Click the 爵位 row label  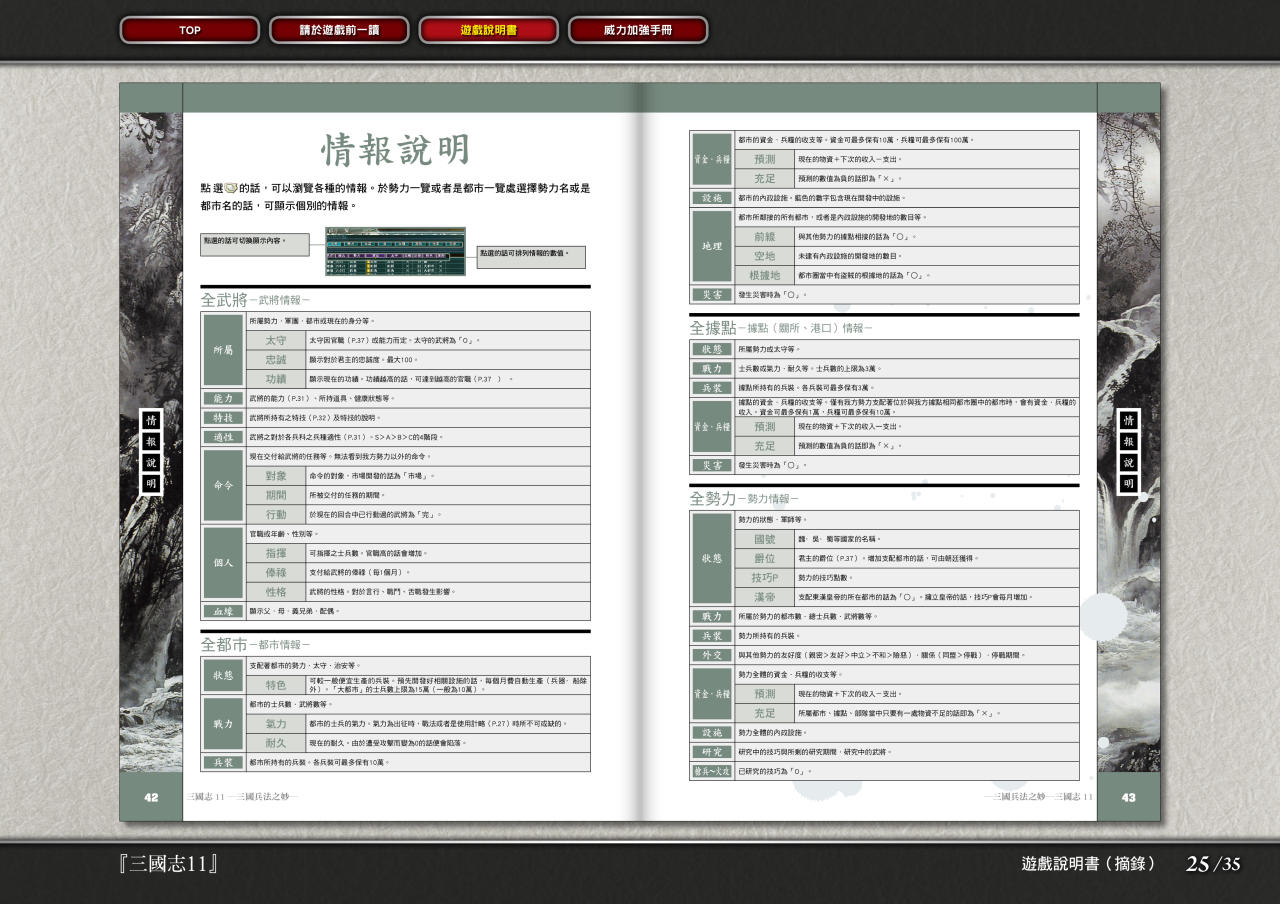tap(765, 558)
